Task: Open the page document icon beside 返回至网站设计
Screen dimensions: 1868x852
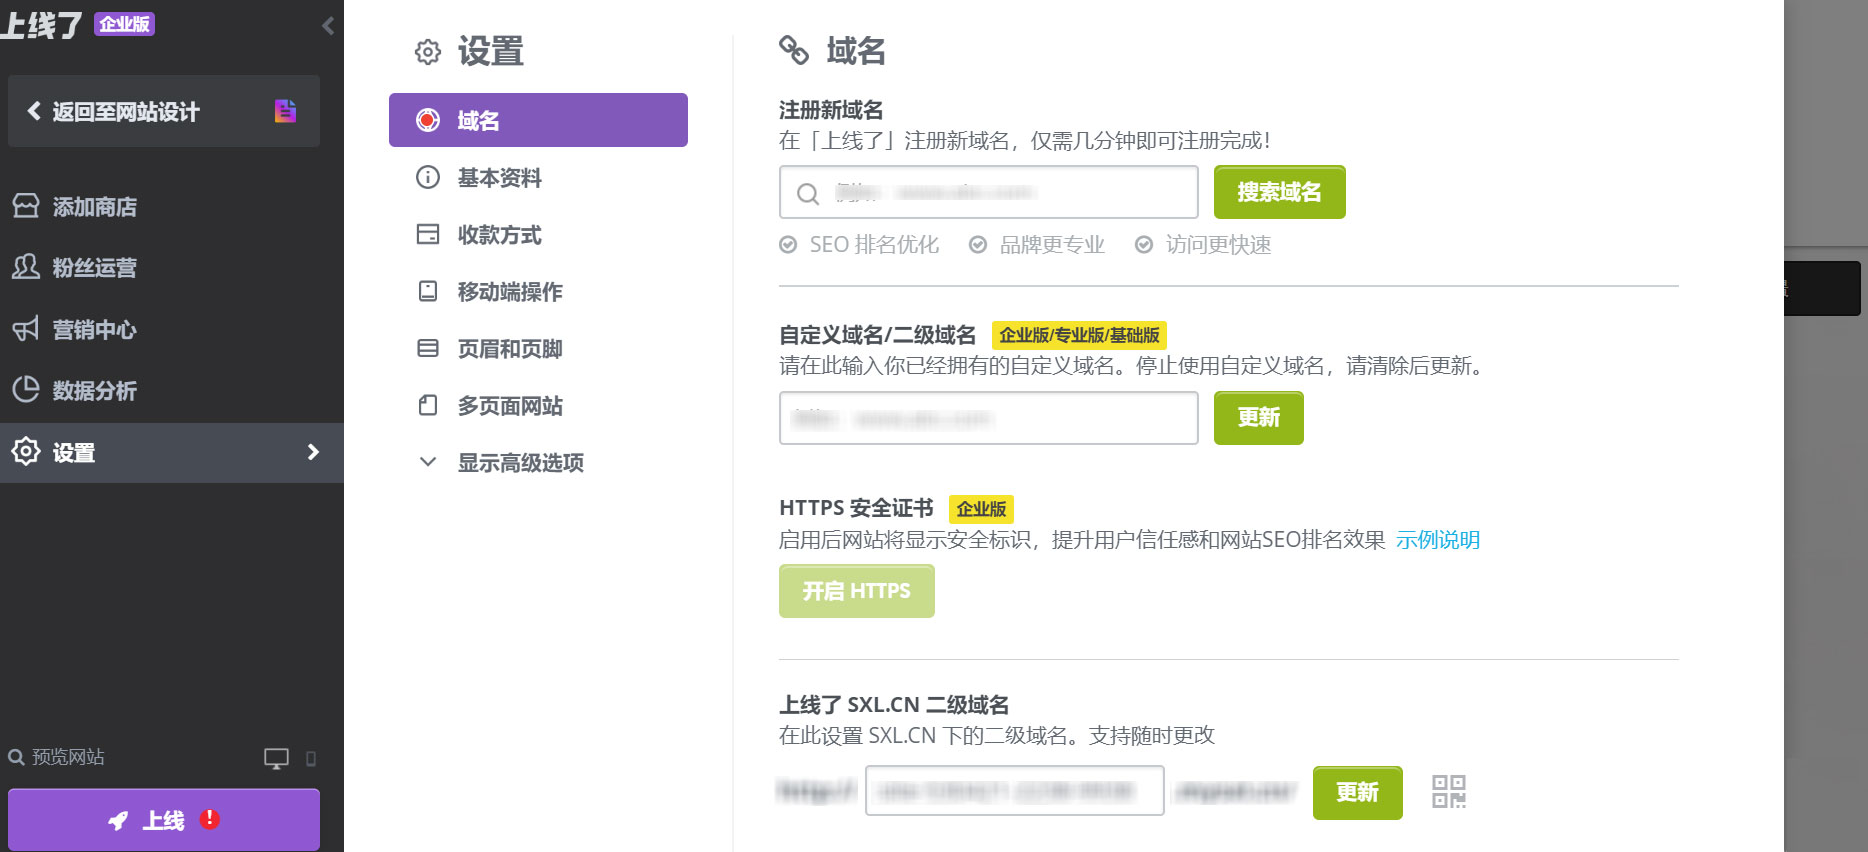Action: coord(285,111)
